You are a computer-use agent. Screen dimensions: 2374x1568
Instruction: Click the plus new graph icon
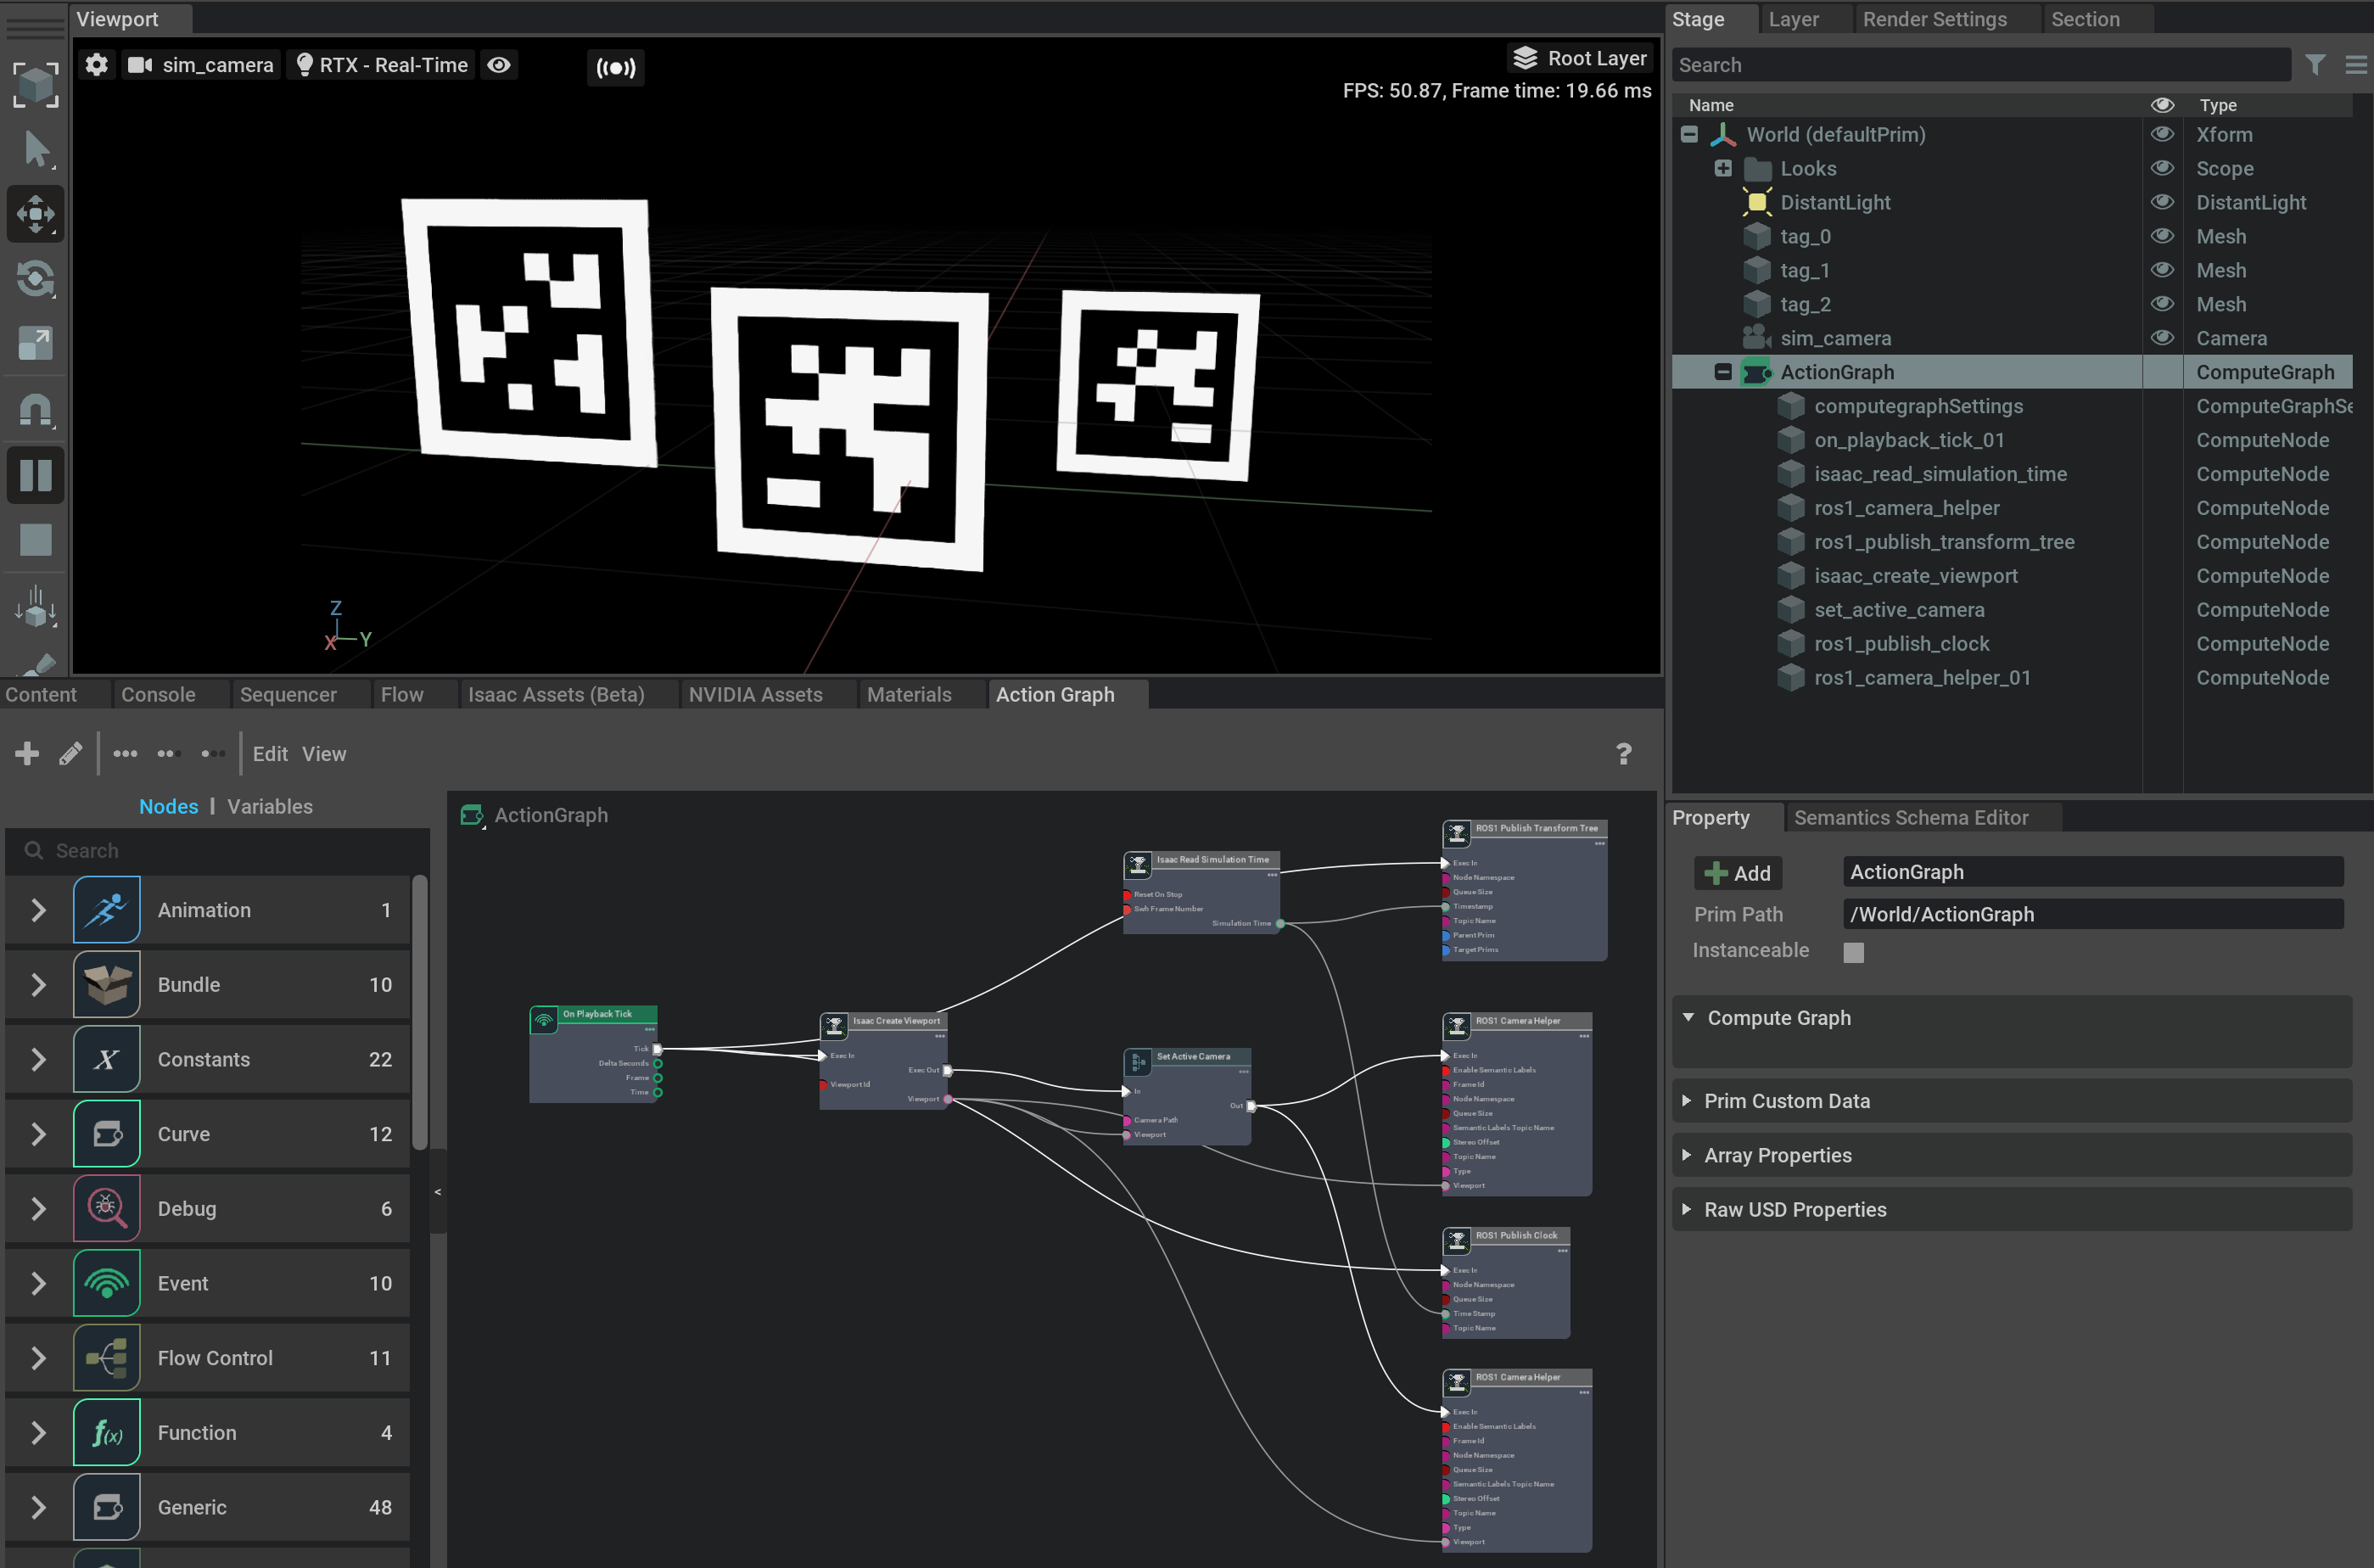27,753
